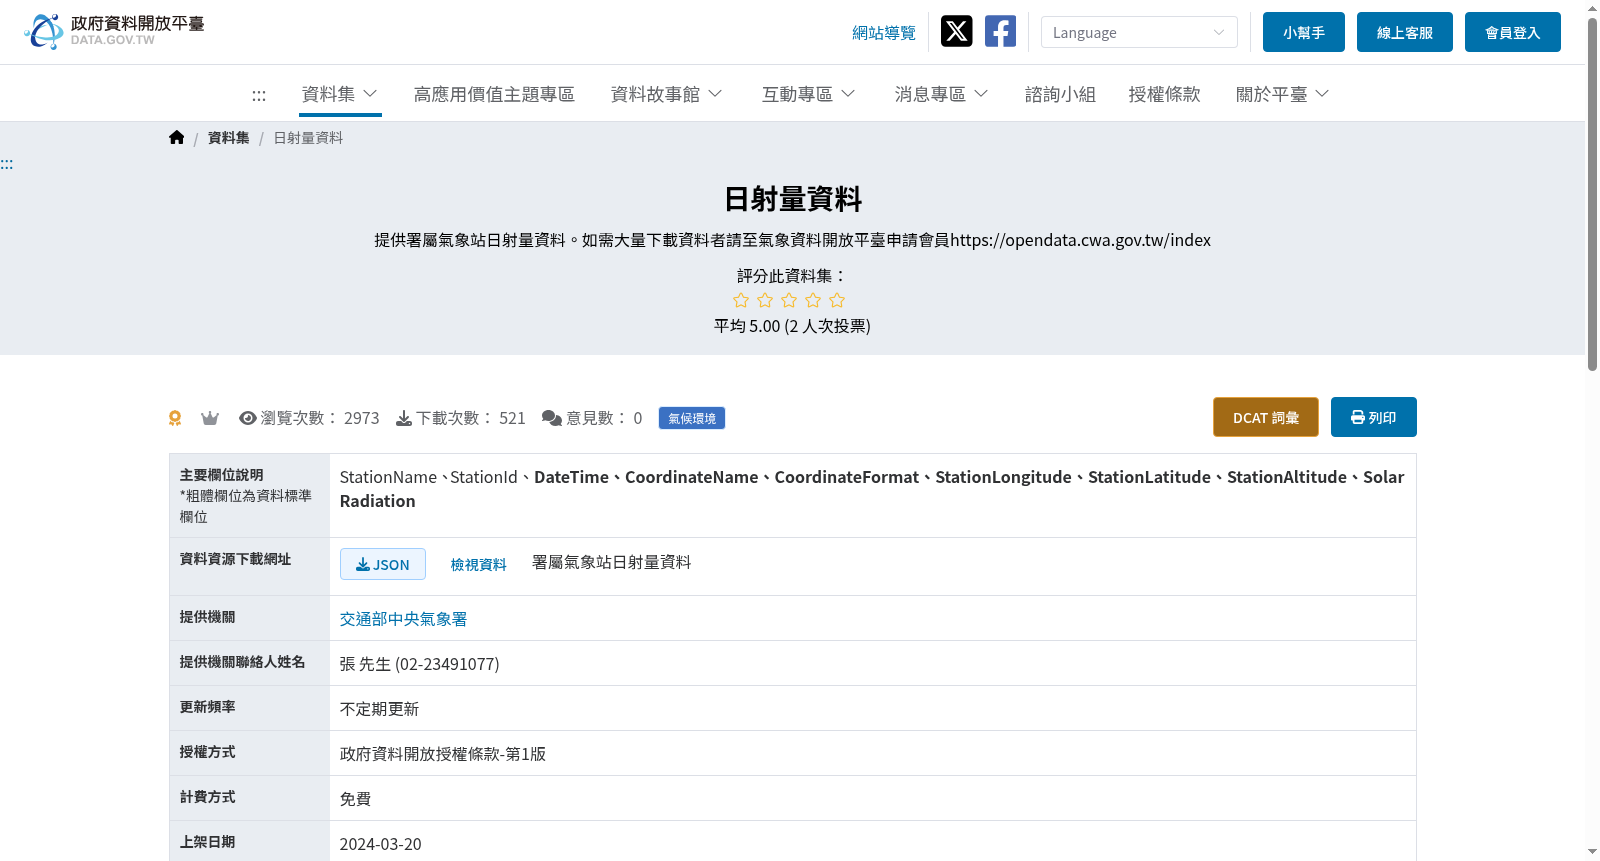Click the 列印 print button

point(1374,417)
